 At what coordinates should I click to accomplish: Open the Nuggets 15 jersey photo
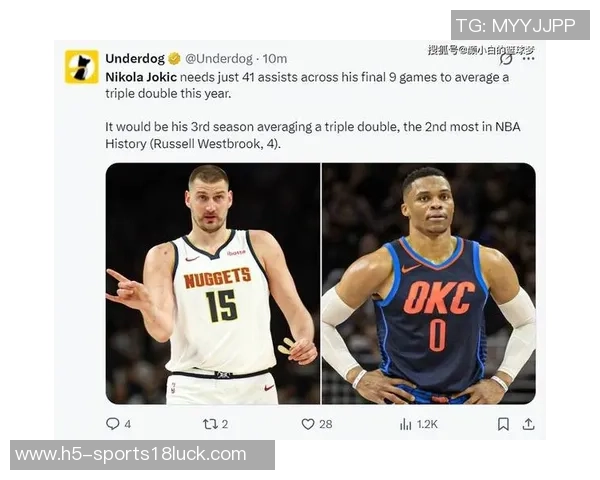point(213,283)
